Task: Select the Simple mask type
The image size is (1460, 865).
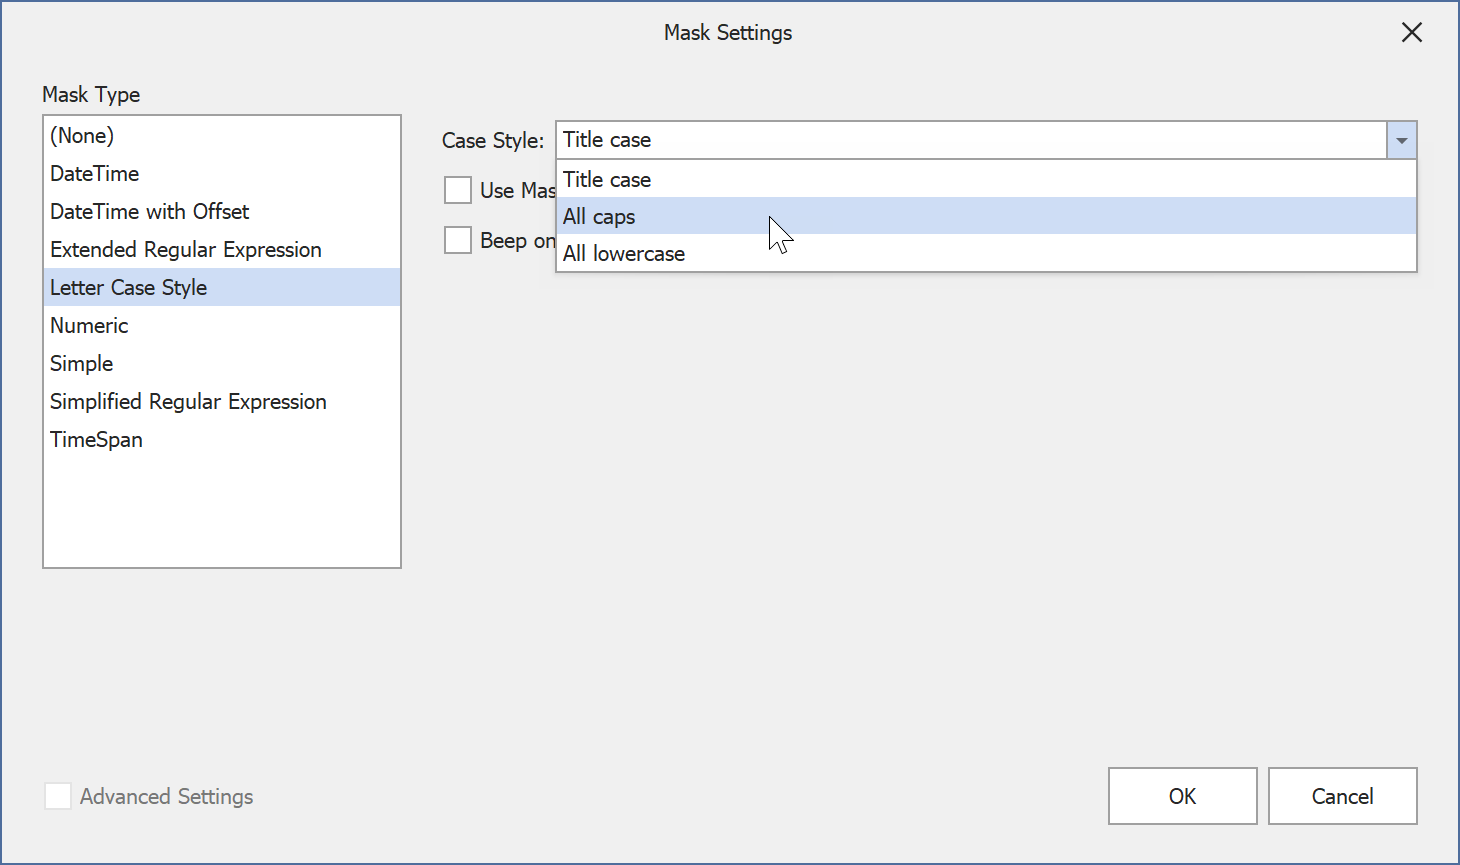Action: pyautogui.click(x=82, y=364)
